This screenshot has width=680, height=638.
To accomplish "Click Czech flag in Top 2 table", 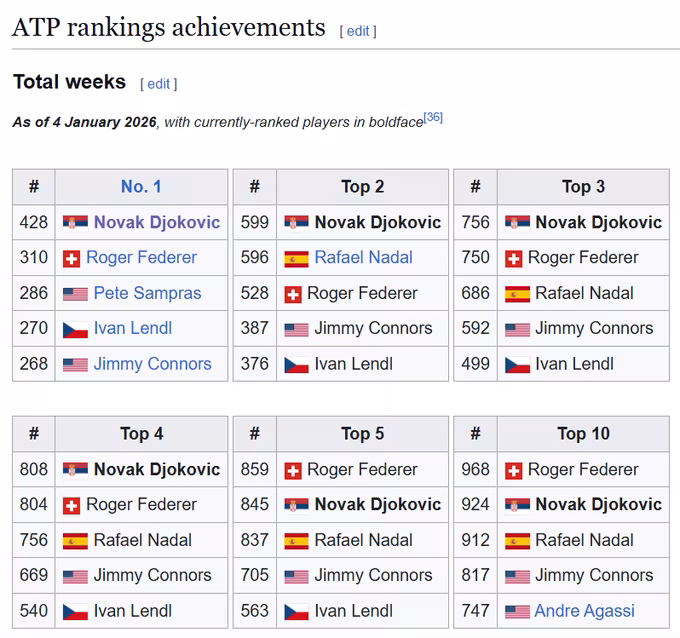I will click(x=297, y=365).
